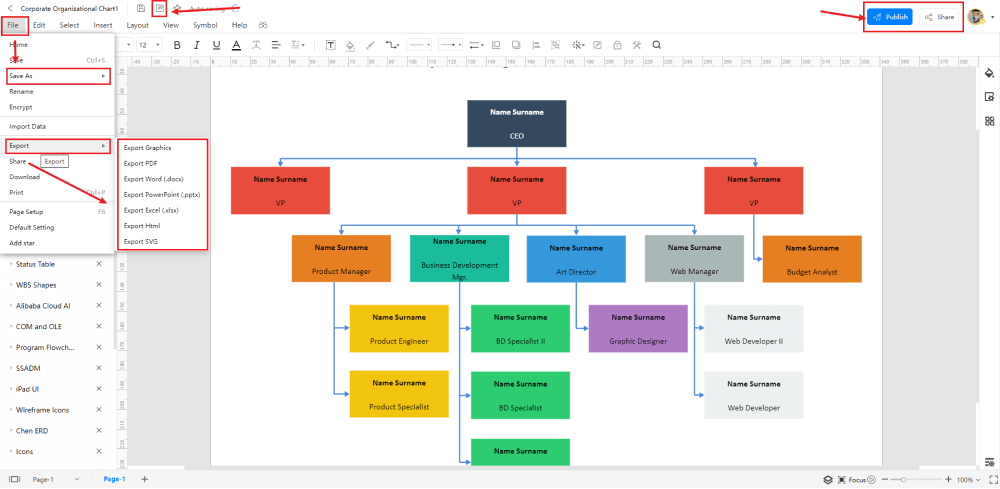This screenshot has width=1000, height=489.
Task: Open the View menu
Action: (170, 25)
